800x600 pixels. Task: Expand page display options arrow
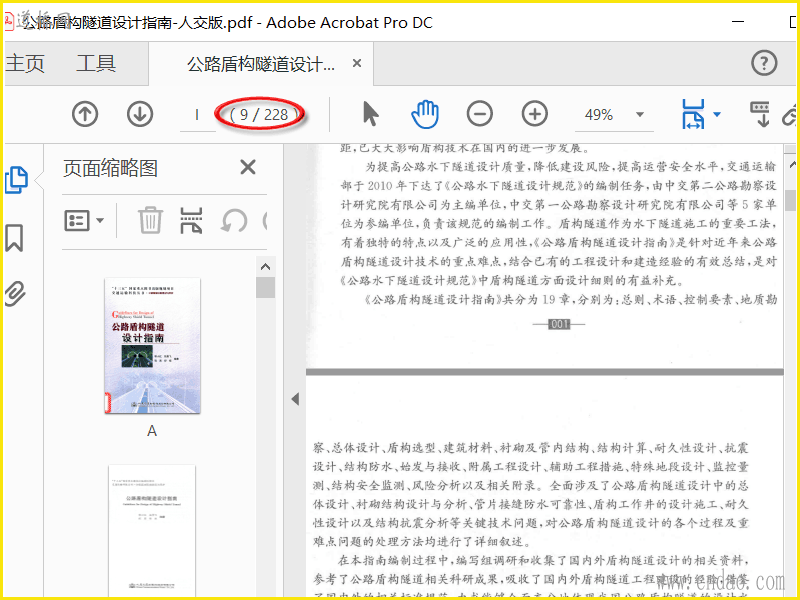[717, 114]
